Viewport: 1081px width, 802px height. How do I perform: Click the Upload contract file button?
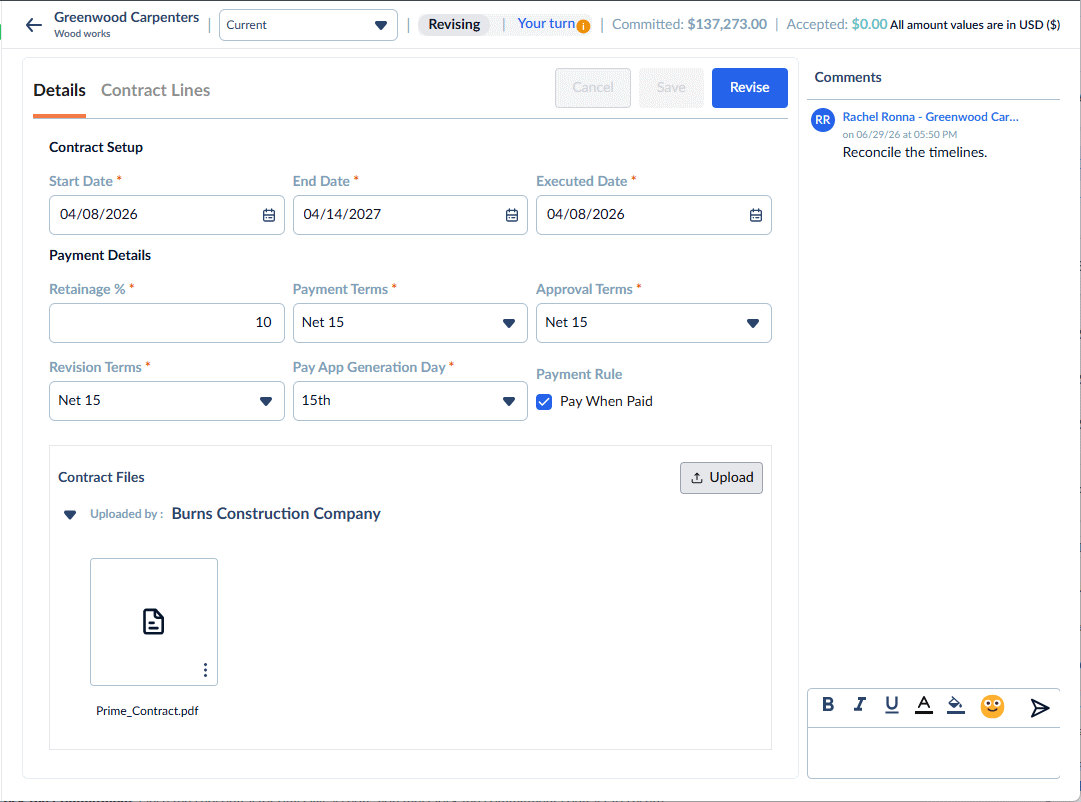pos(721,478)
